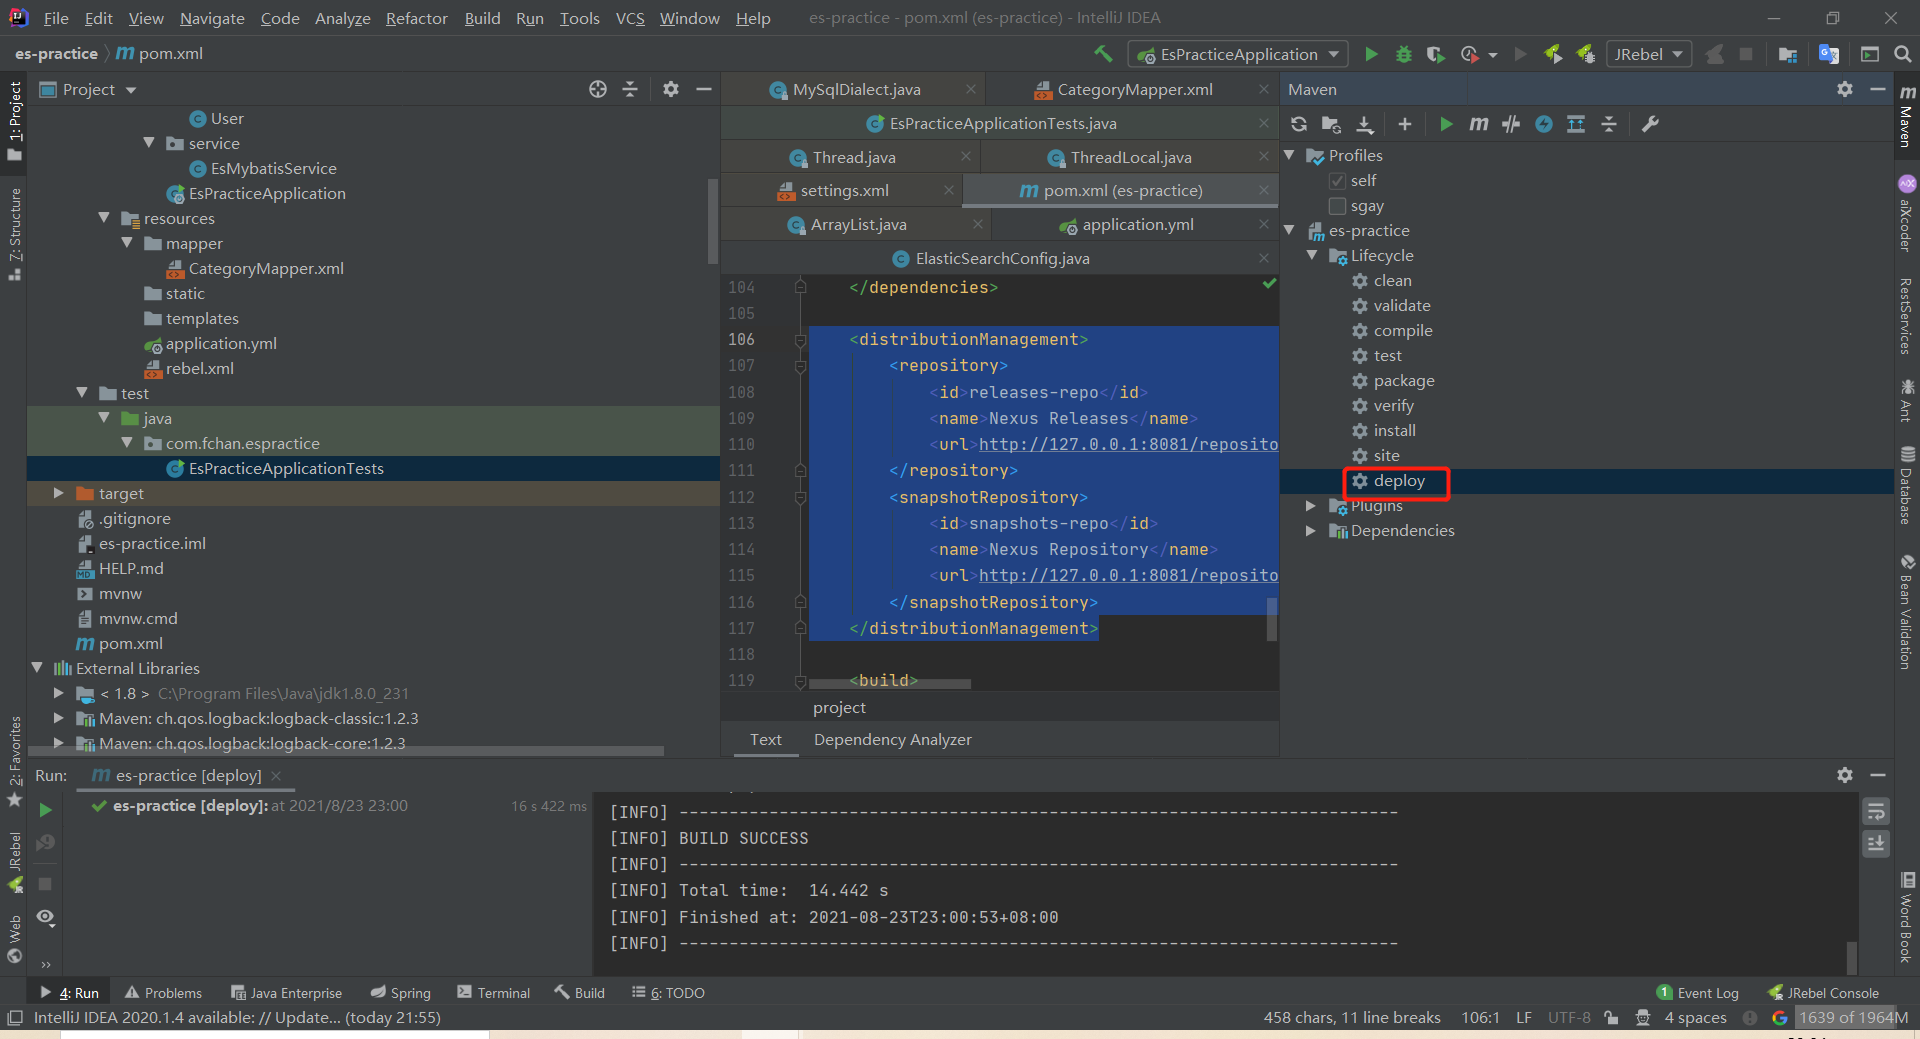
Task: Select CategoryMapper.xml in project tree
Action: coord(266,268)
